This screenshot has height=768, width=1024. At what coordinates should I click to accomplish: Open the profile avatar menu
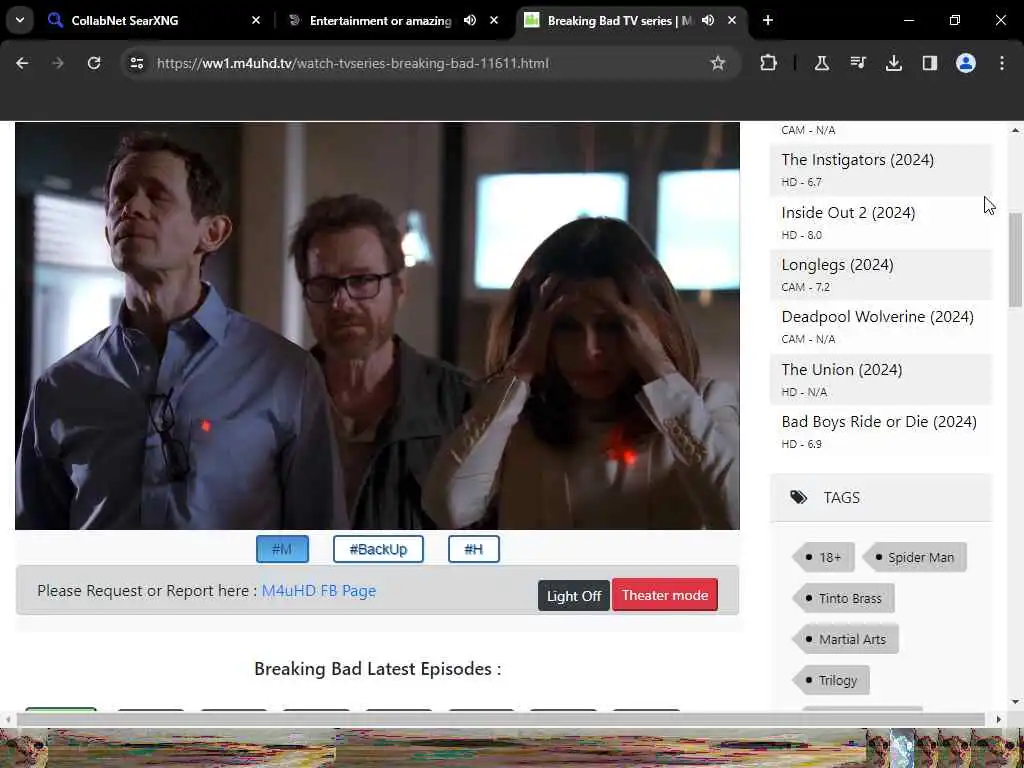click(965, 63)
